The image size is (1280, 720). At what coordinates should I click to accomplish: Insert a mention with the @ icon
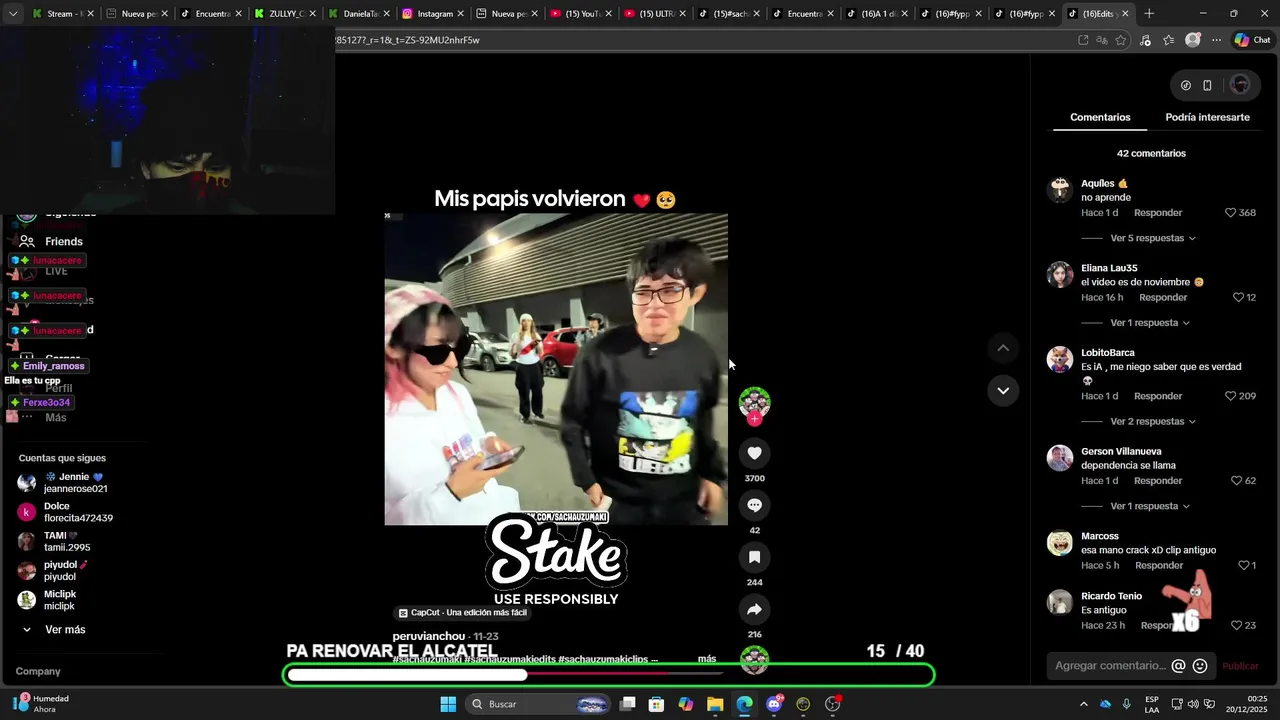(x=1178, y=666)
